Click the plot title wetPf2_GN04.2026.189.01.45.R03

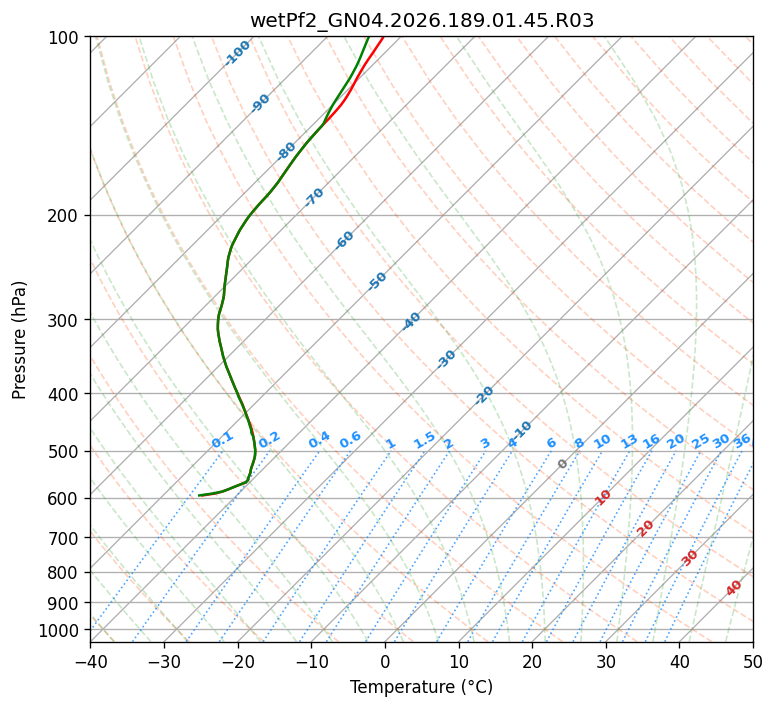point(422,21)
